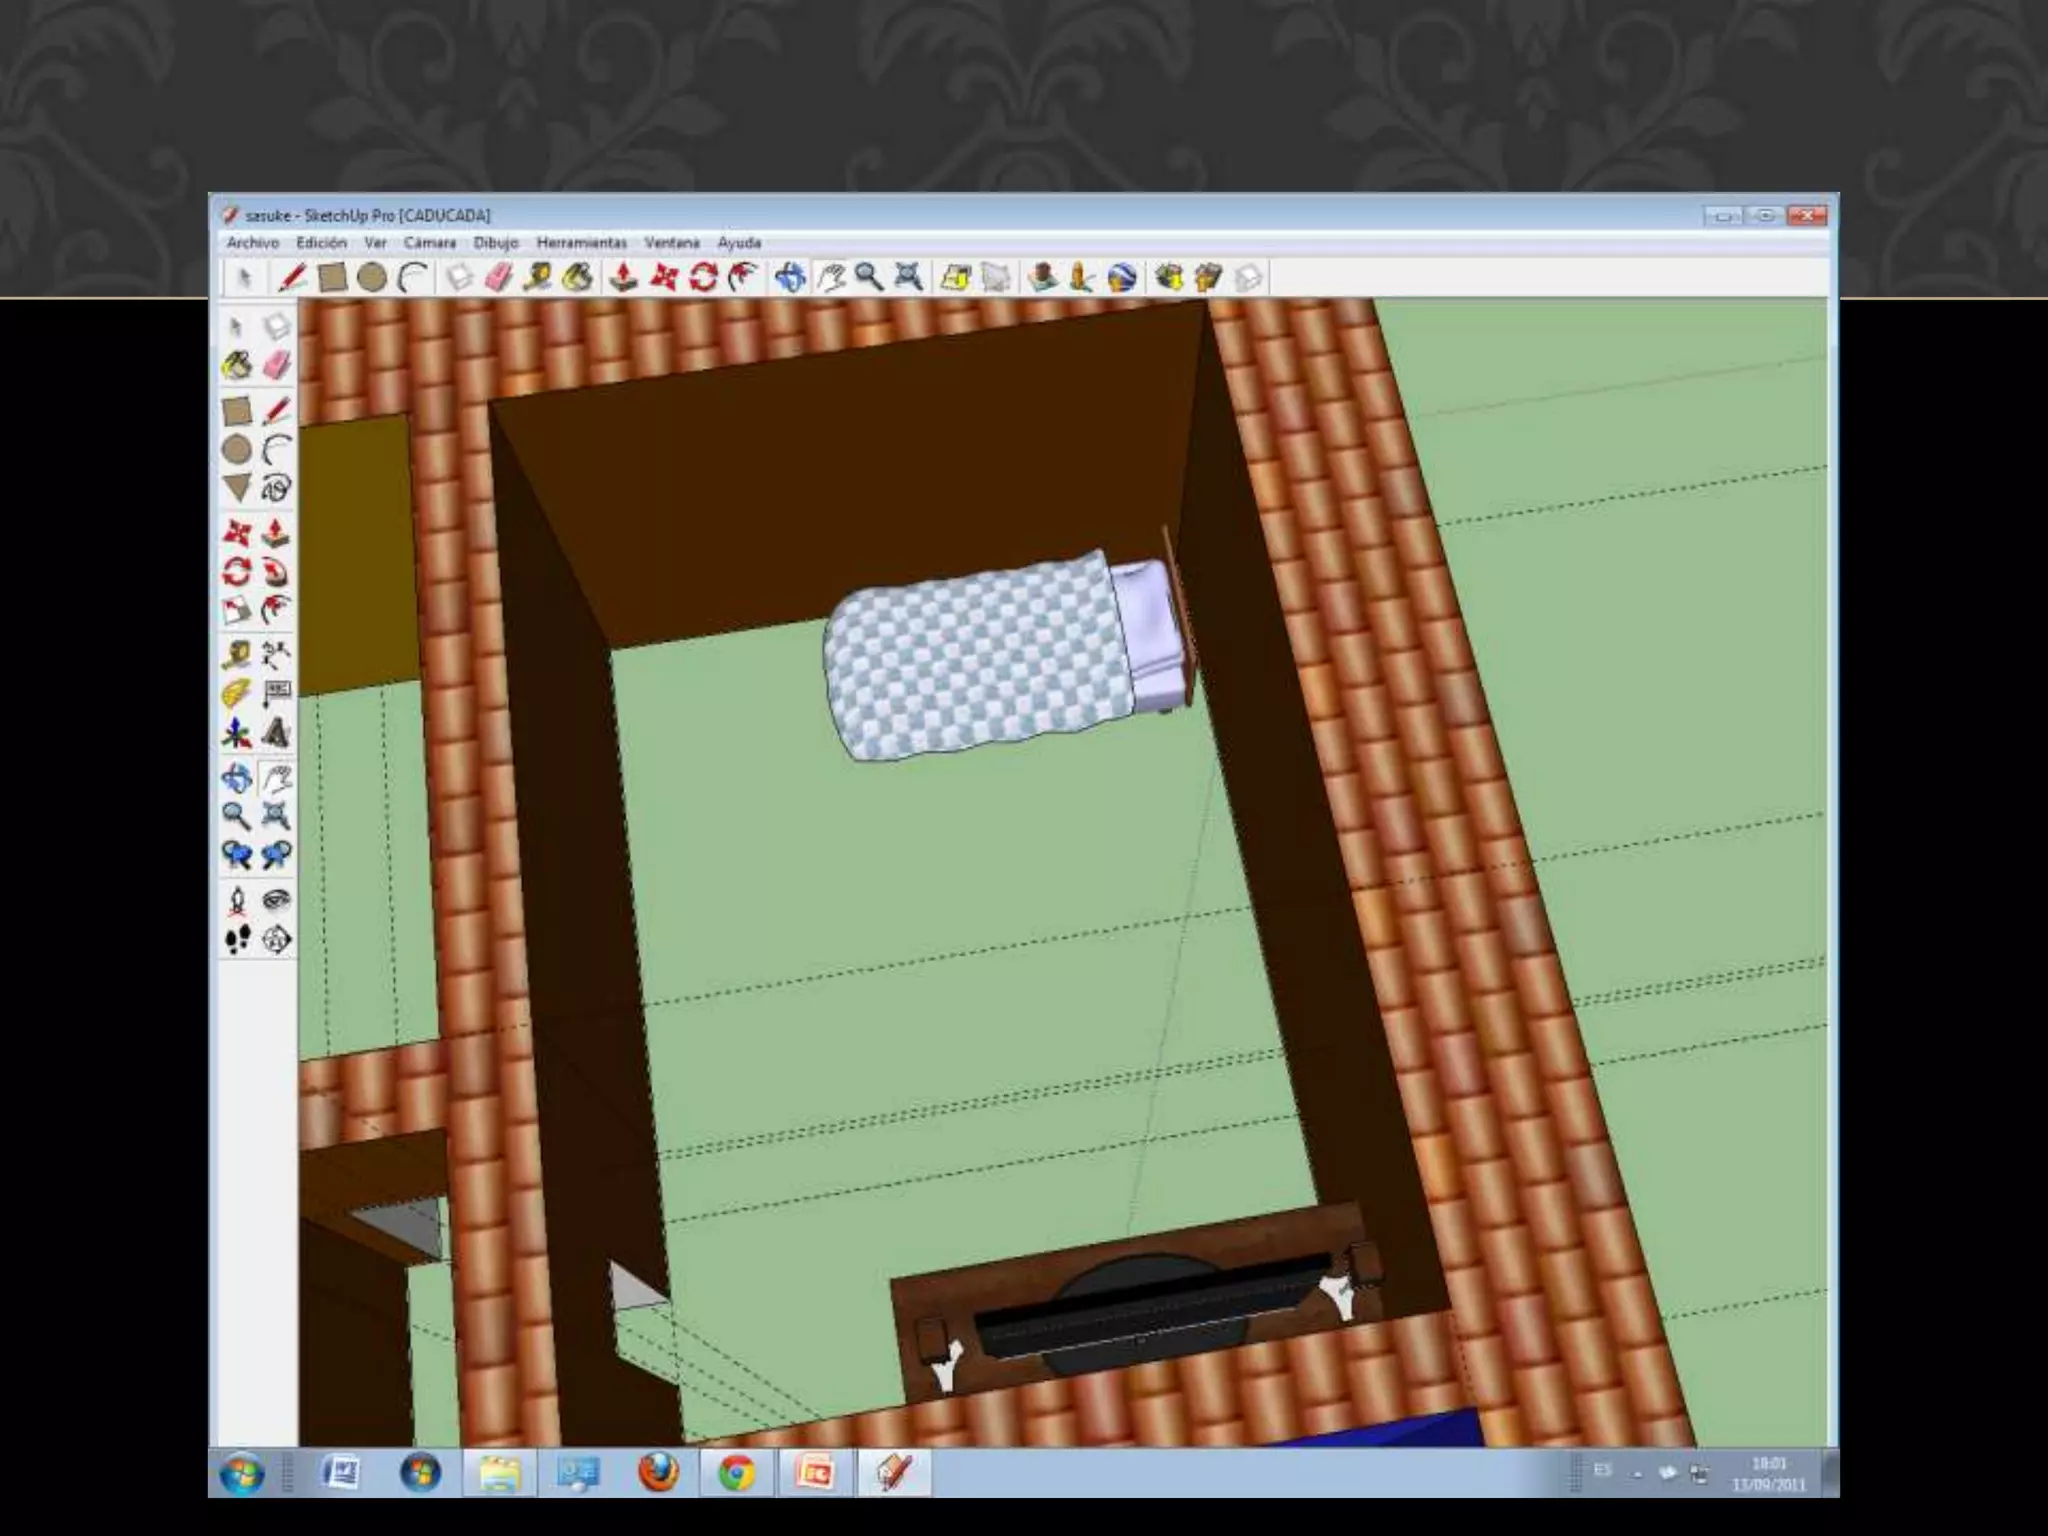
Task: Click the Get Models toolbar icon
Action: click(x=1169, y=277)
